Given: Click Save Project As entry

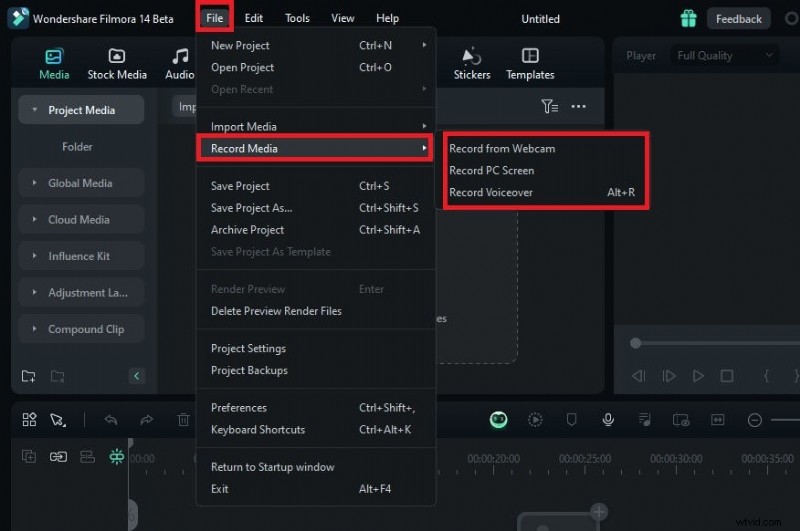Looking at the screenshot, I should click(315, 208).
